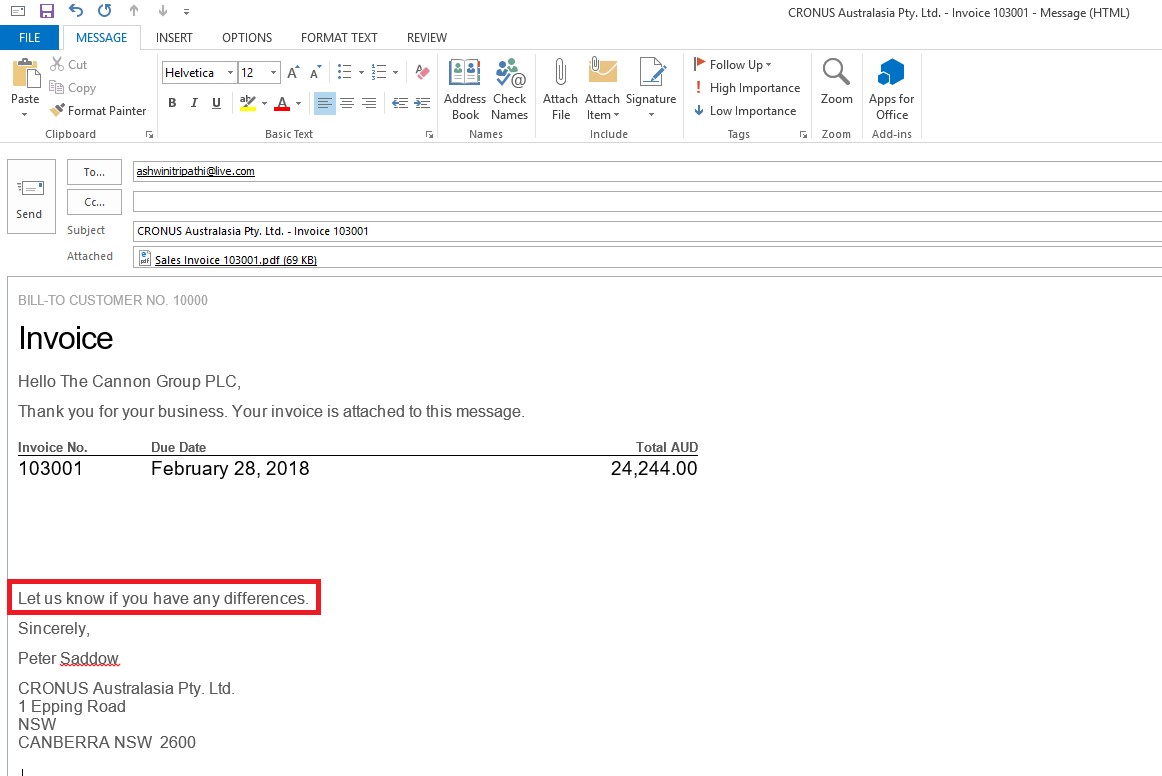Toggle High Importance flag
1162x776 pixels.
tap(746, 88)
